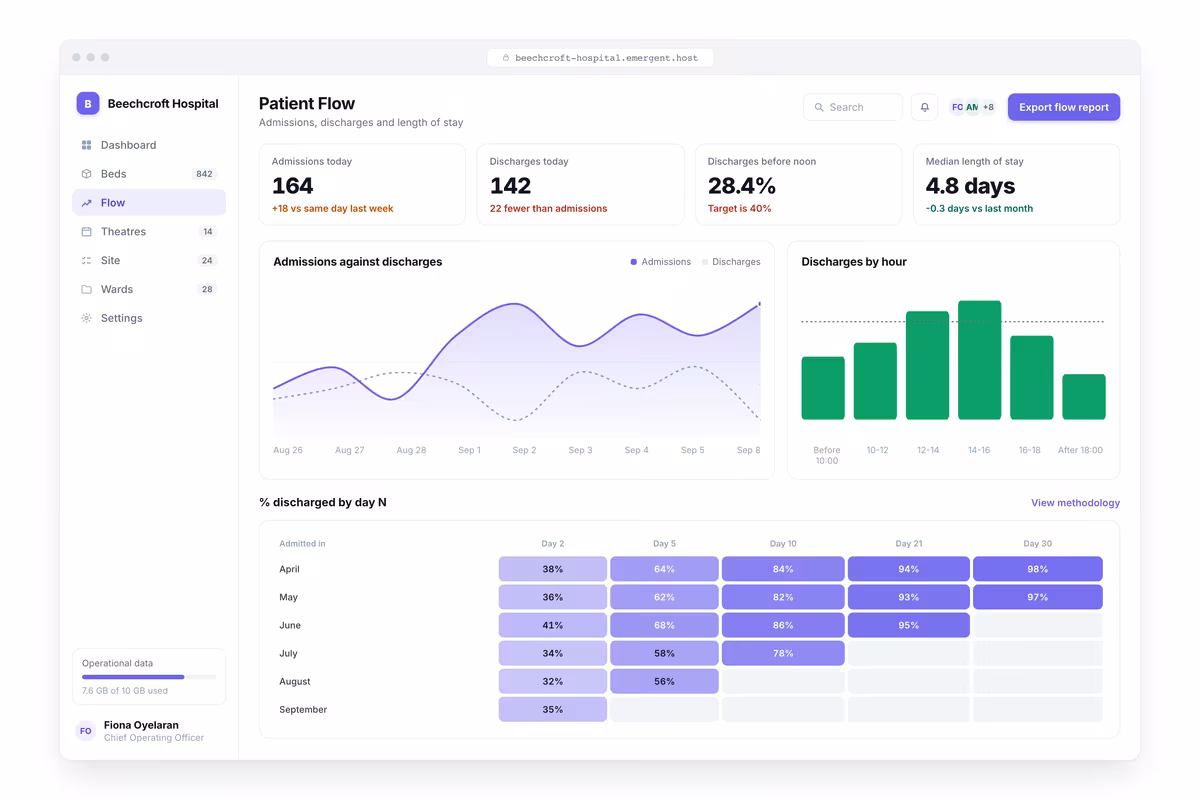Click the Site icon in sidebar
The height and width of the screenshot is (800, 1200).
86,261
